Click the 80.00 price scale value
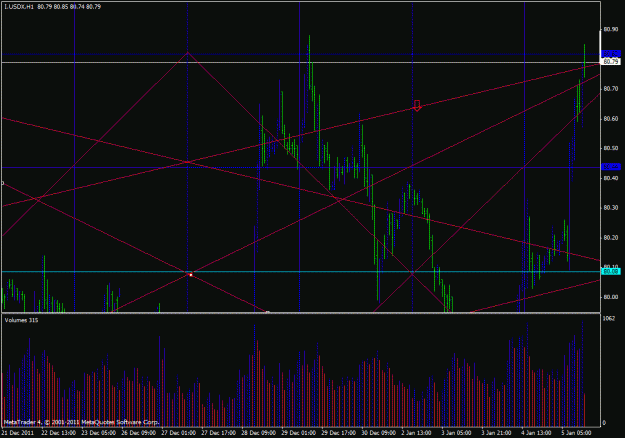Image resolution: width=625 pixels, height=438 pixels. [611, 297]
